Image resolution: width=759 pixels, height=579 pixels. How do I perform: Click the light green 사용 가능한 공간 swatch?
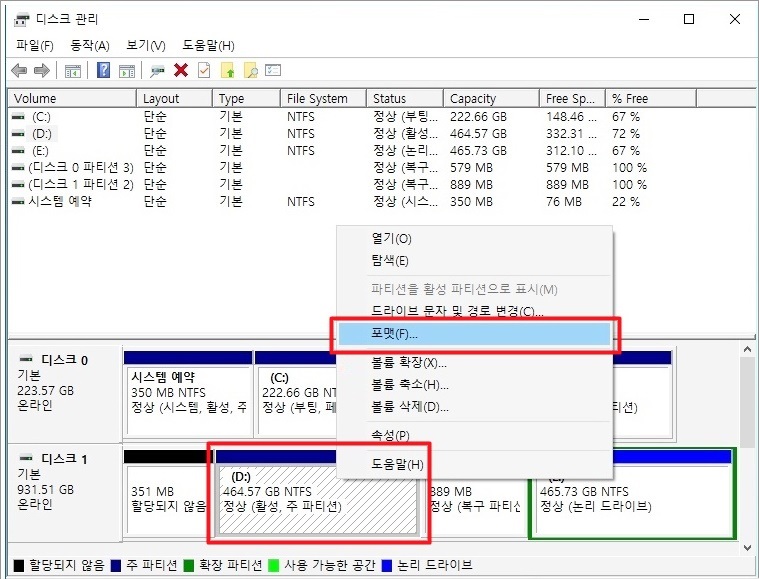[274, 565]
